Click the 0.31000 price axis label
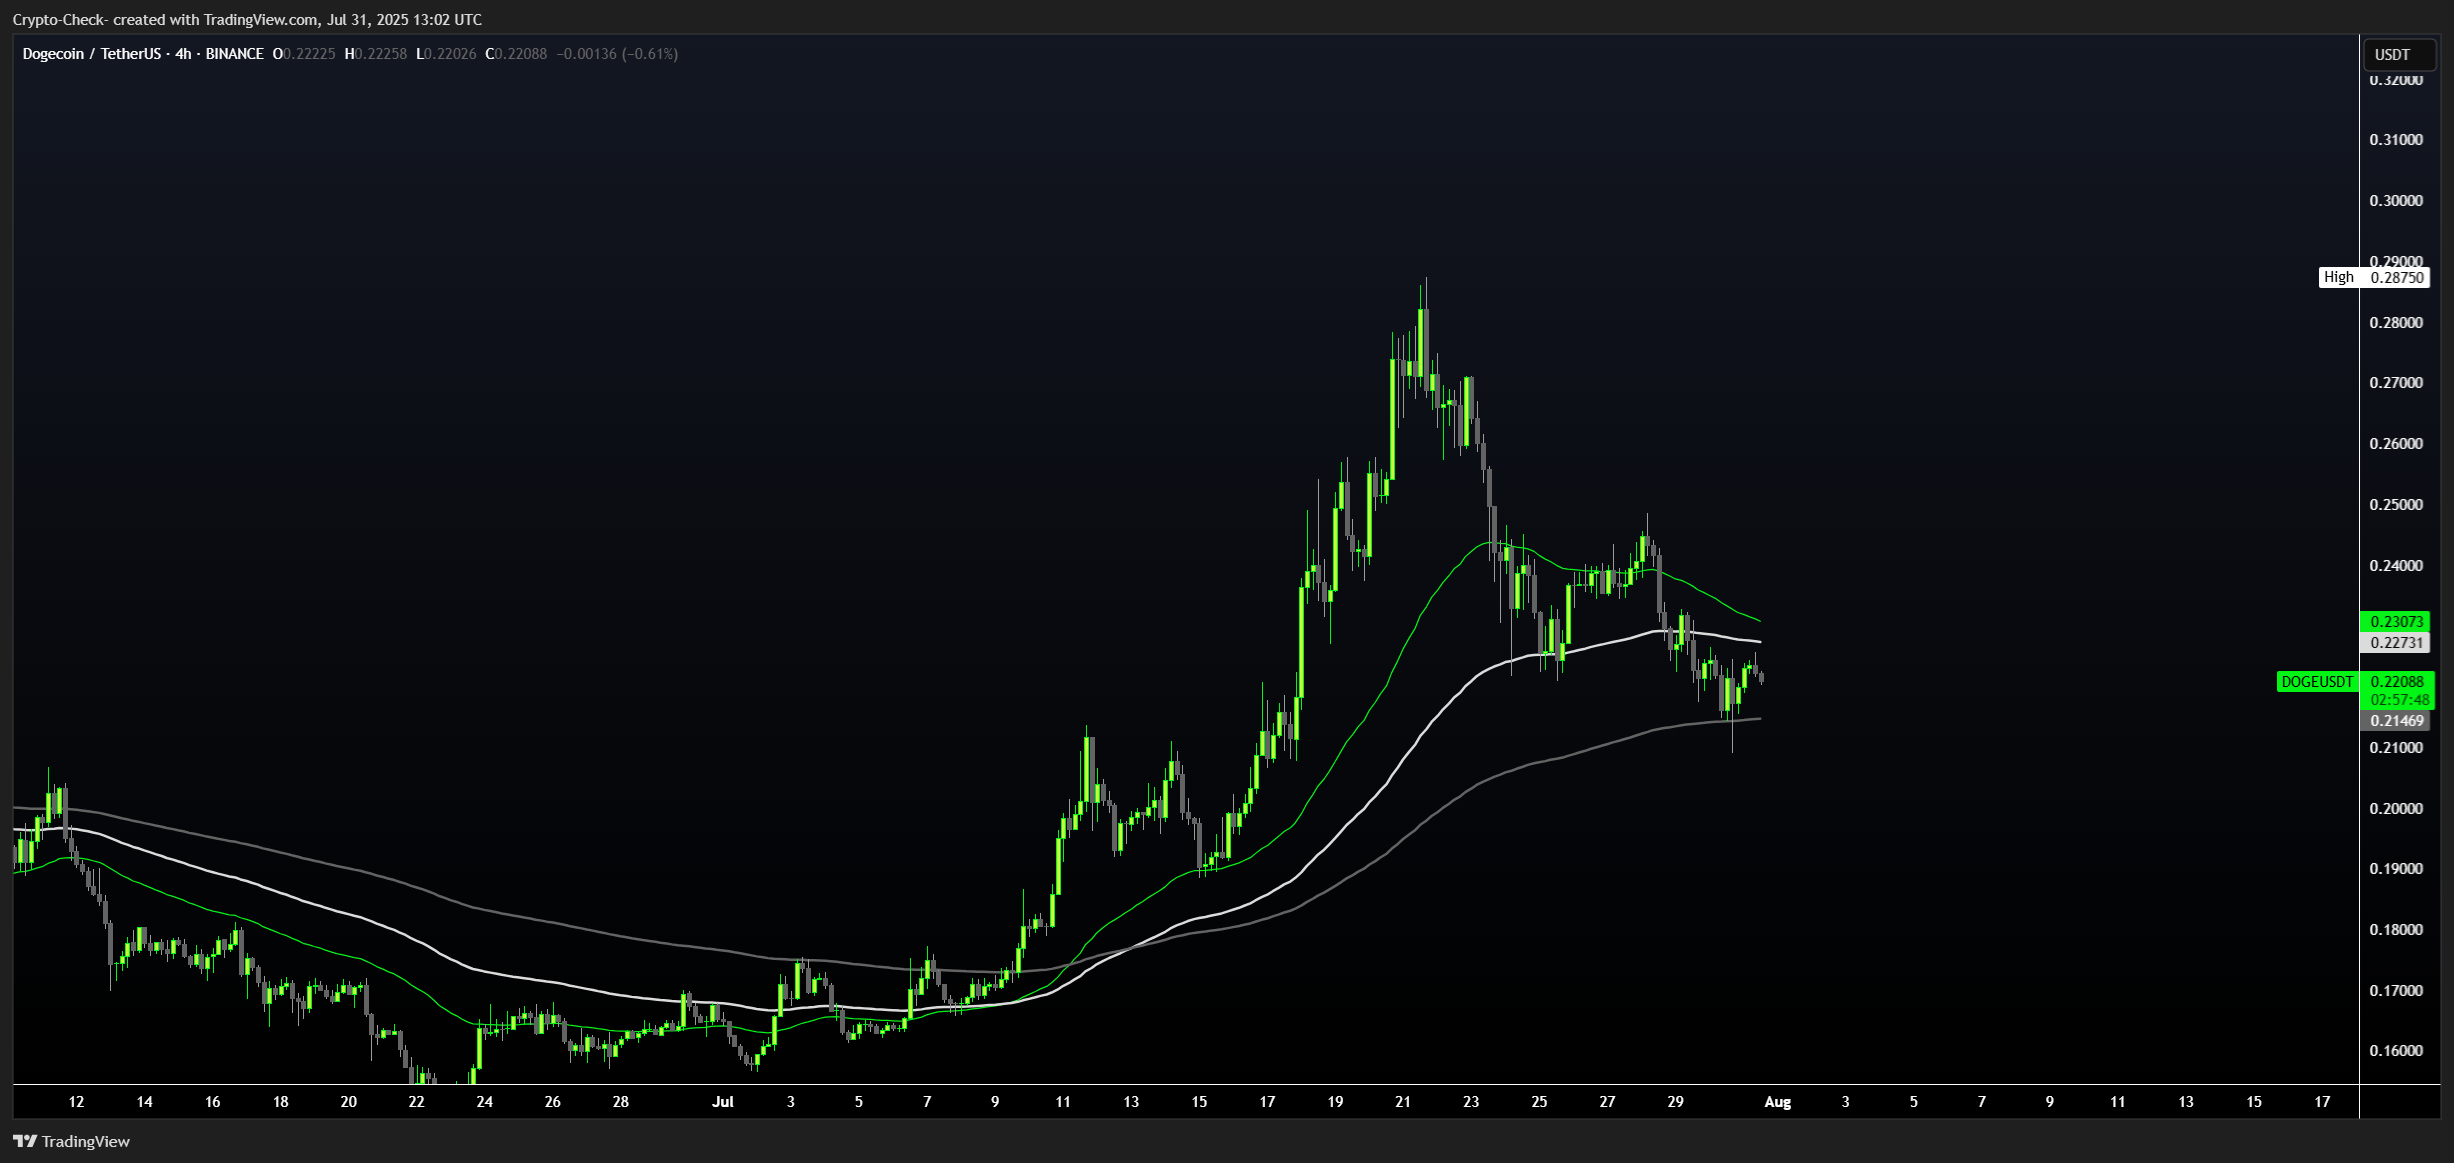 [2396, 139]
